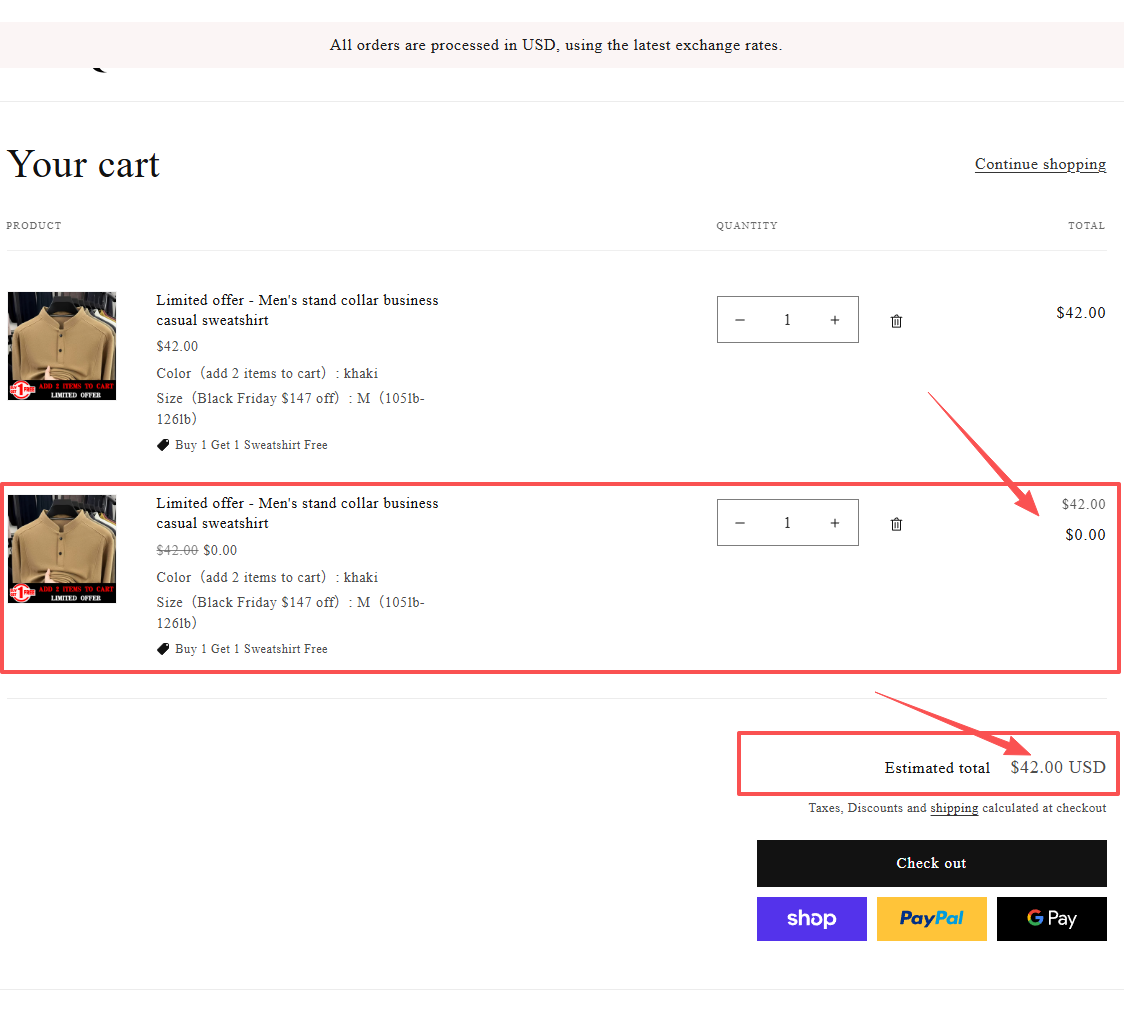Viewport: 1124px width, 1022px height.
Task: Click the first item's Color khaki line
Action: tap(267, 373)
